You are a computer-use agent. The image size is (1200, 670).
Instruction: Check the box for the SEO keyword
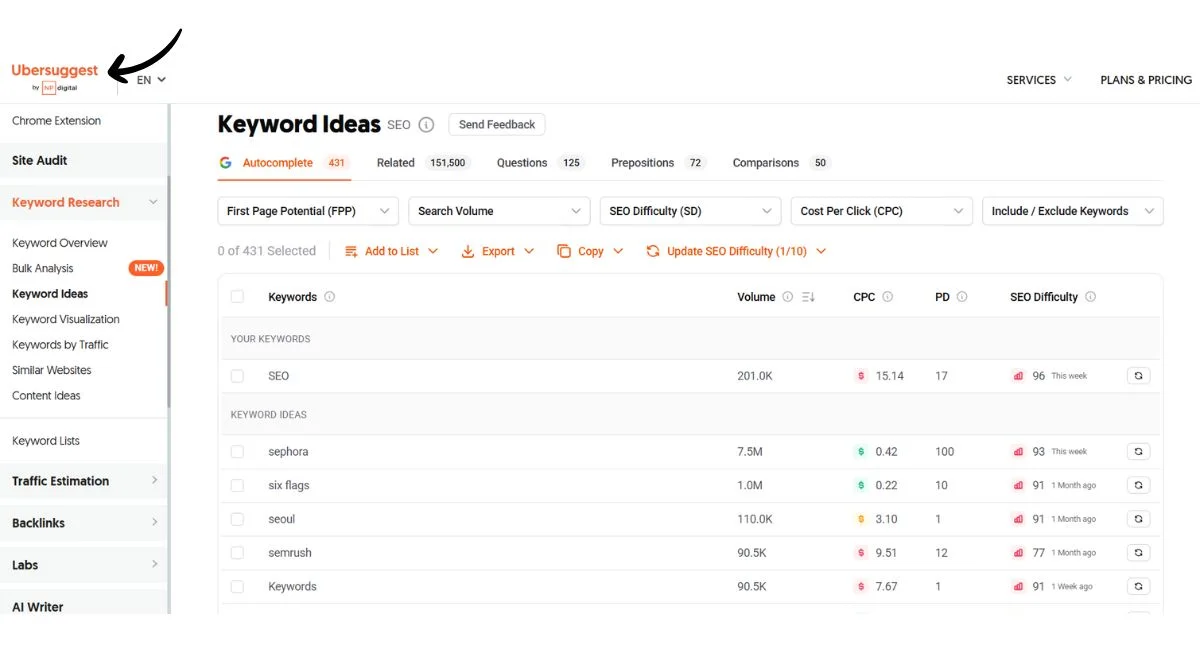click(x=237, y=376)
